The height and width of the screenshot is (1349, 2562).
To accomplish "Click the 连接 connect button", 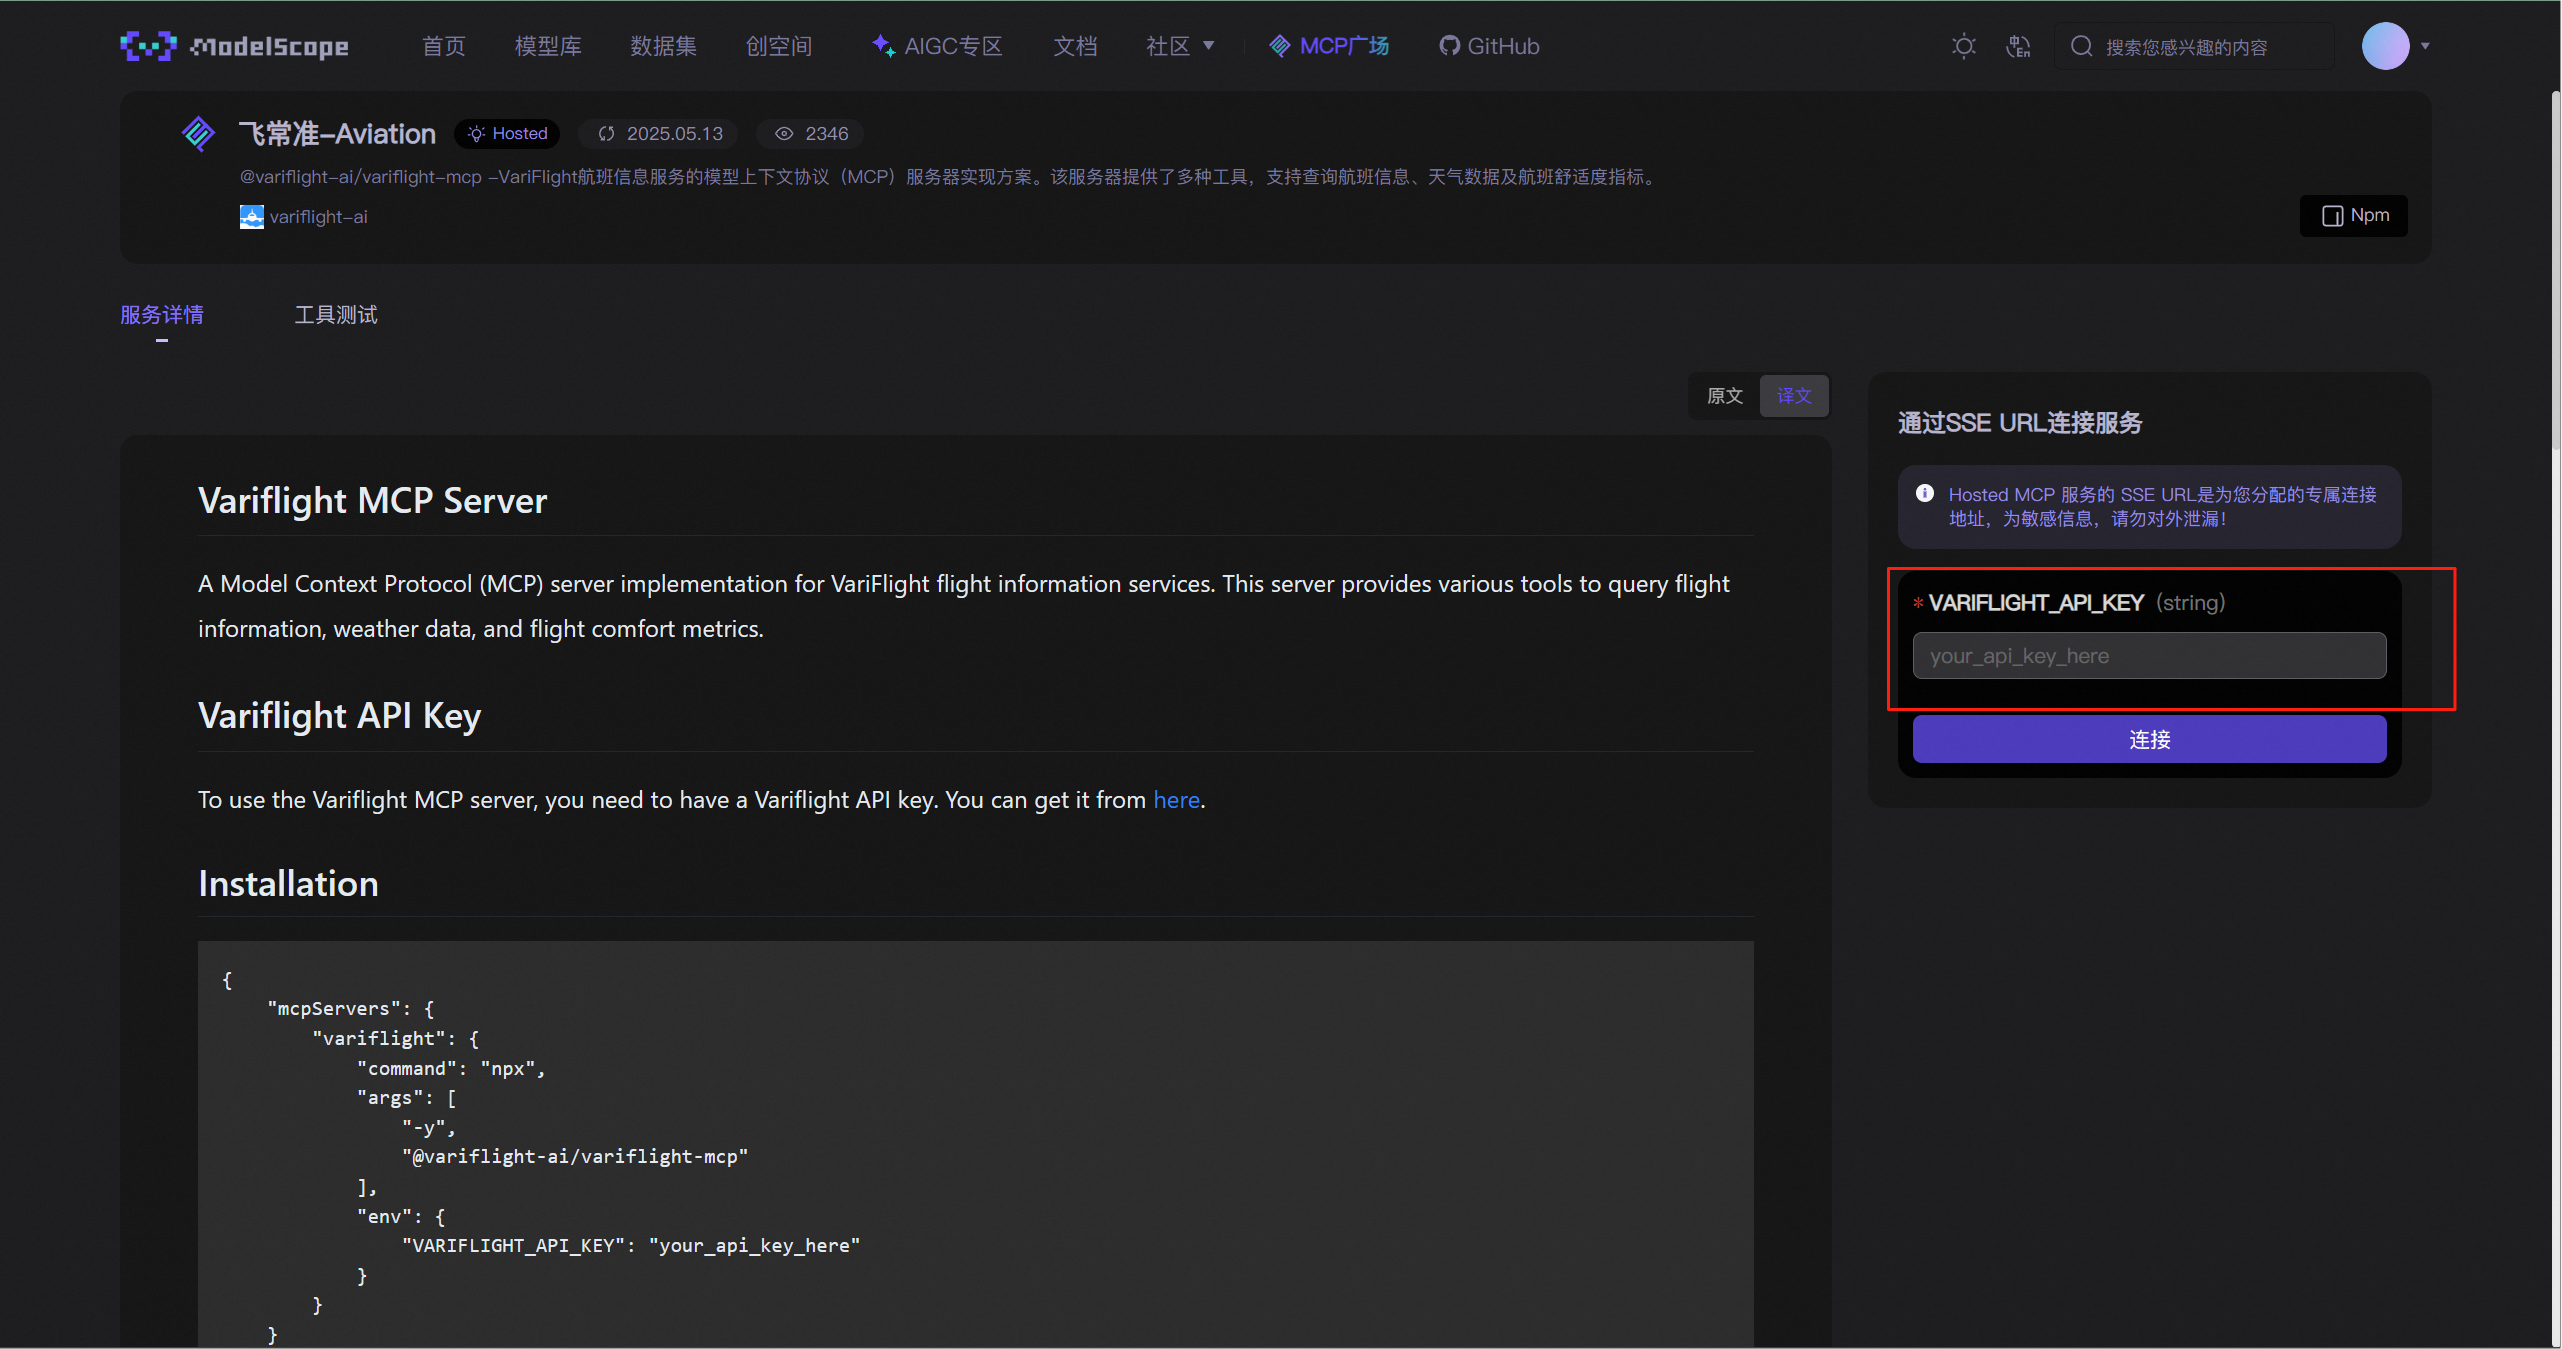I will click(x=2149, y=740).
